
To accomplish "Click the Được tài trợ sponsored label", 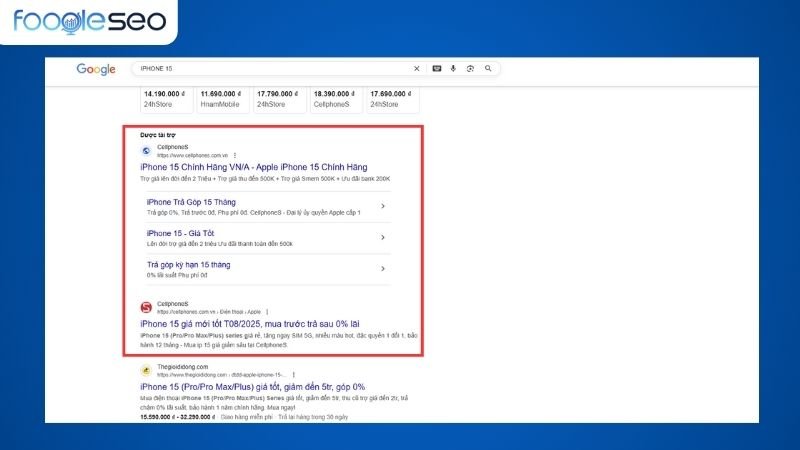I will pos(158,135).
